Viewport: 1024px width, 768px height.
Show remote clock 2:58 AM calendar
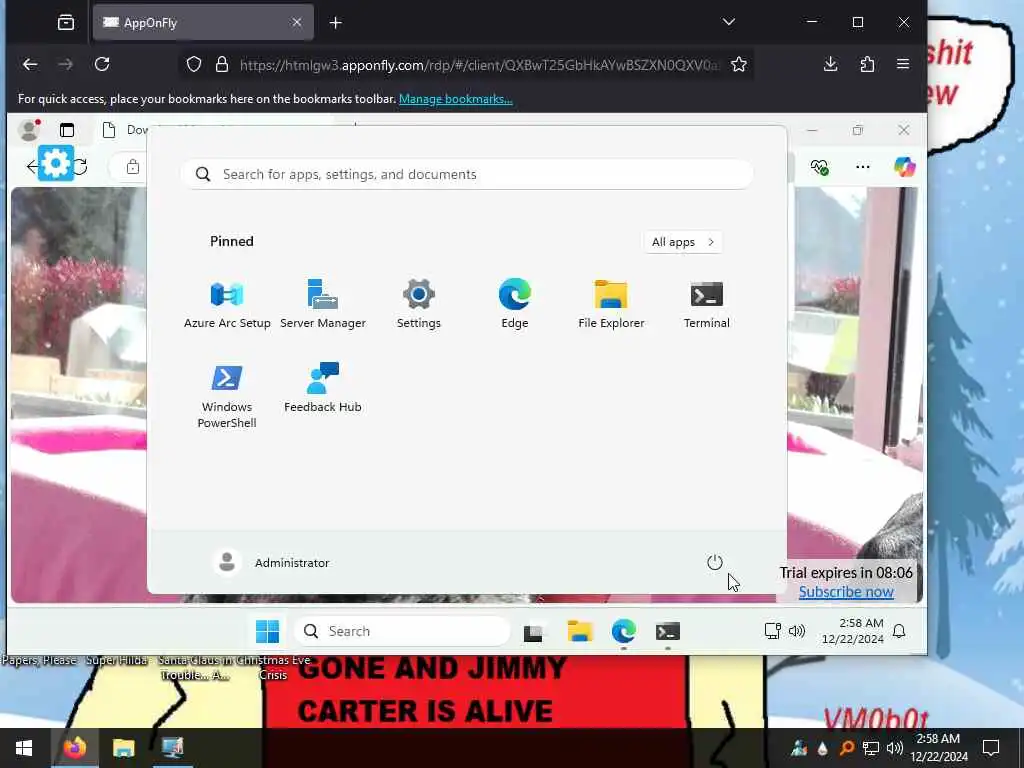pos(852,631)
